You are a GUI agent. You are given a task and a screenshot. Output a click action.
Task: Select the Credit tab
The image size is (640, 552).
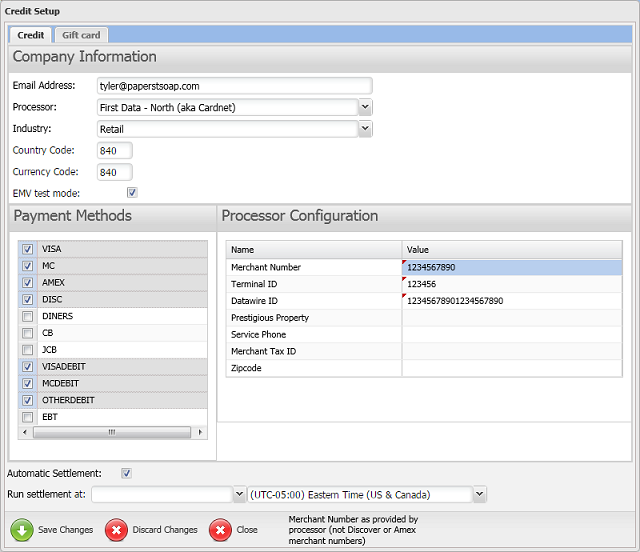pos(30,35)
